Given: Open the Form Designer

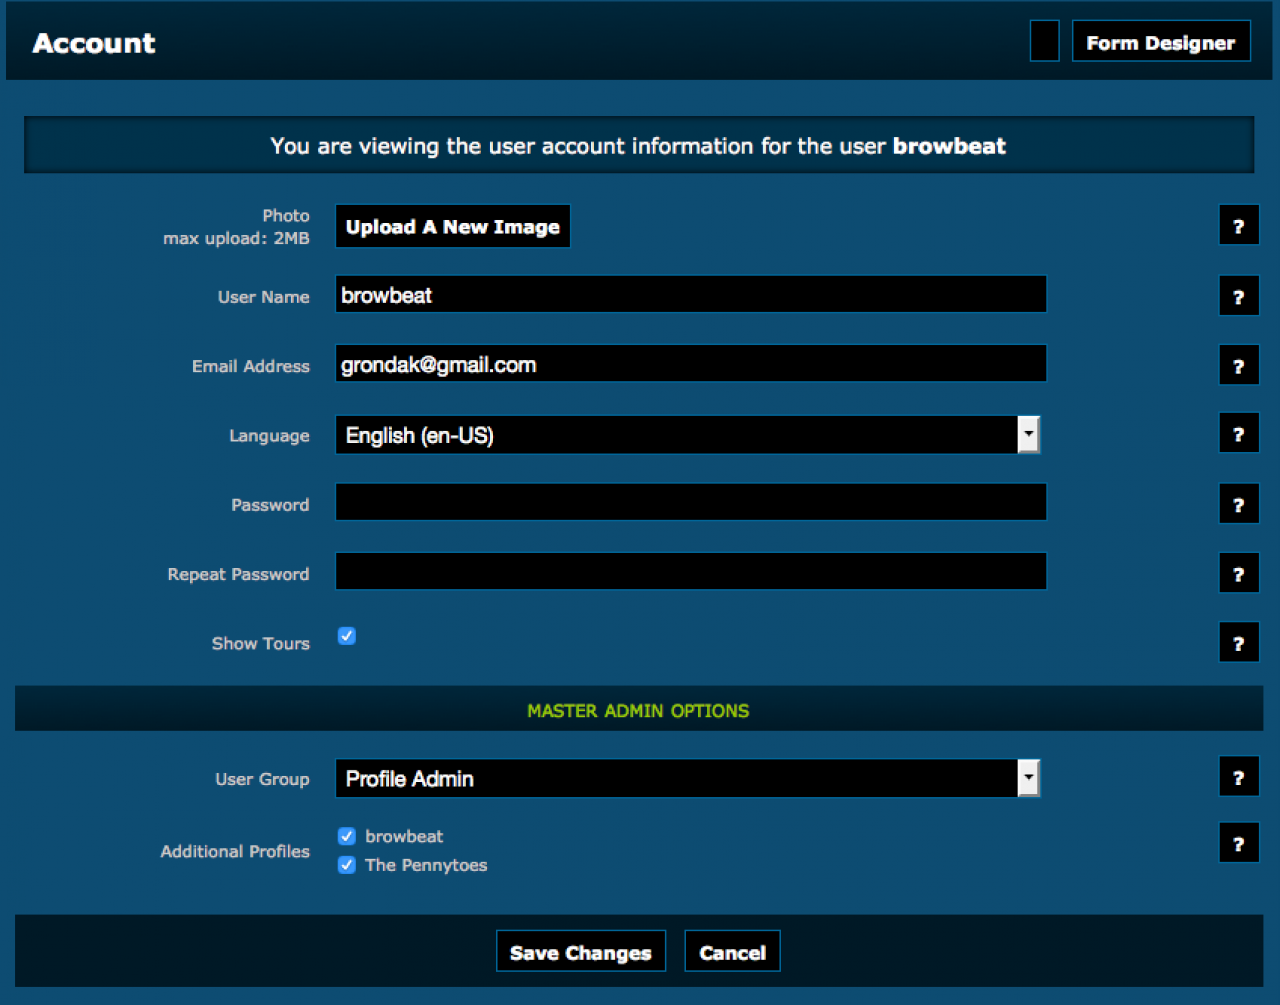Looking at the screenshot, I should click(1160, 42).
